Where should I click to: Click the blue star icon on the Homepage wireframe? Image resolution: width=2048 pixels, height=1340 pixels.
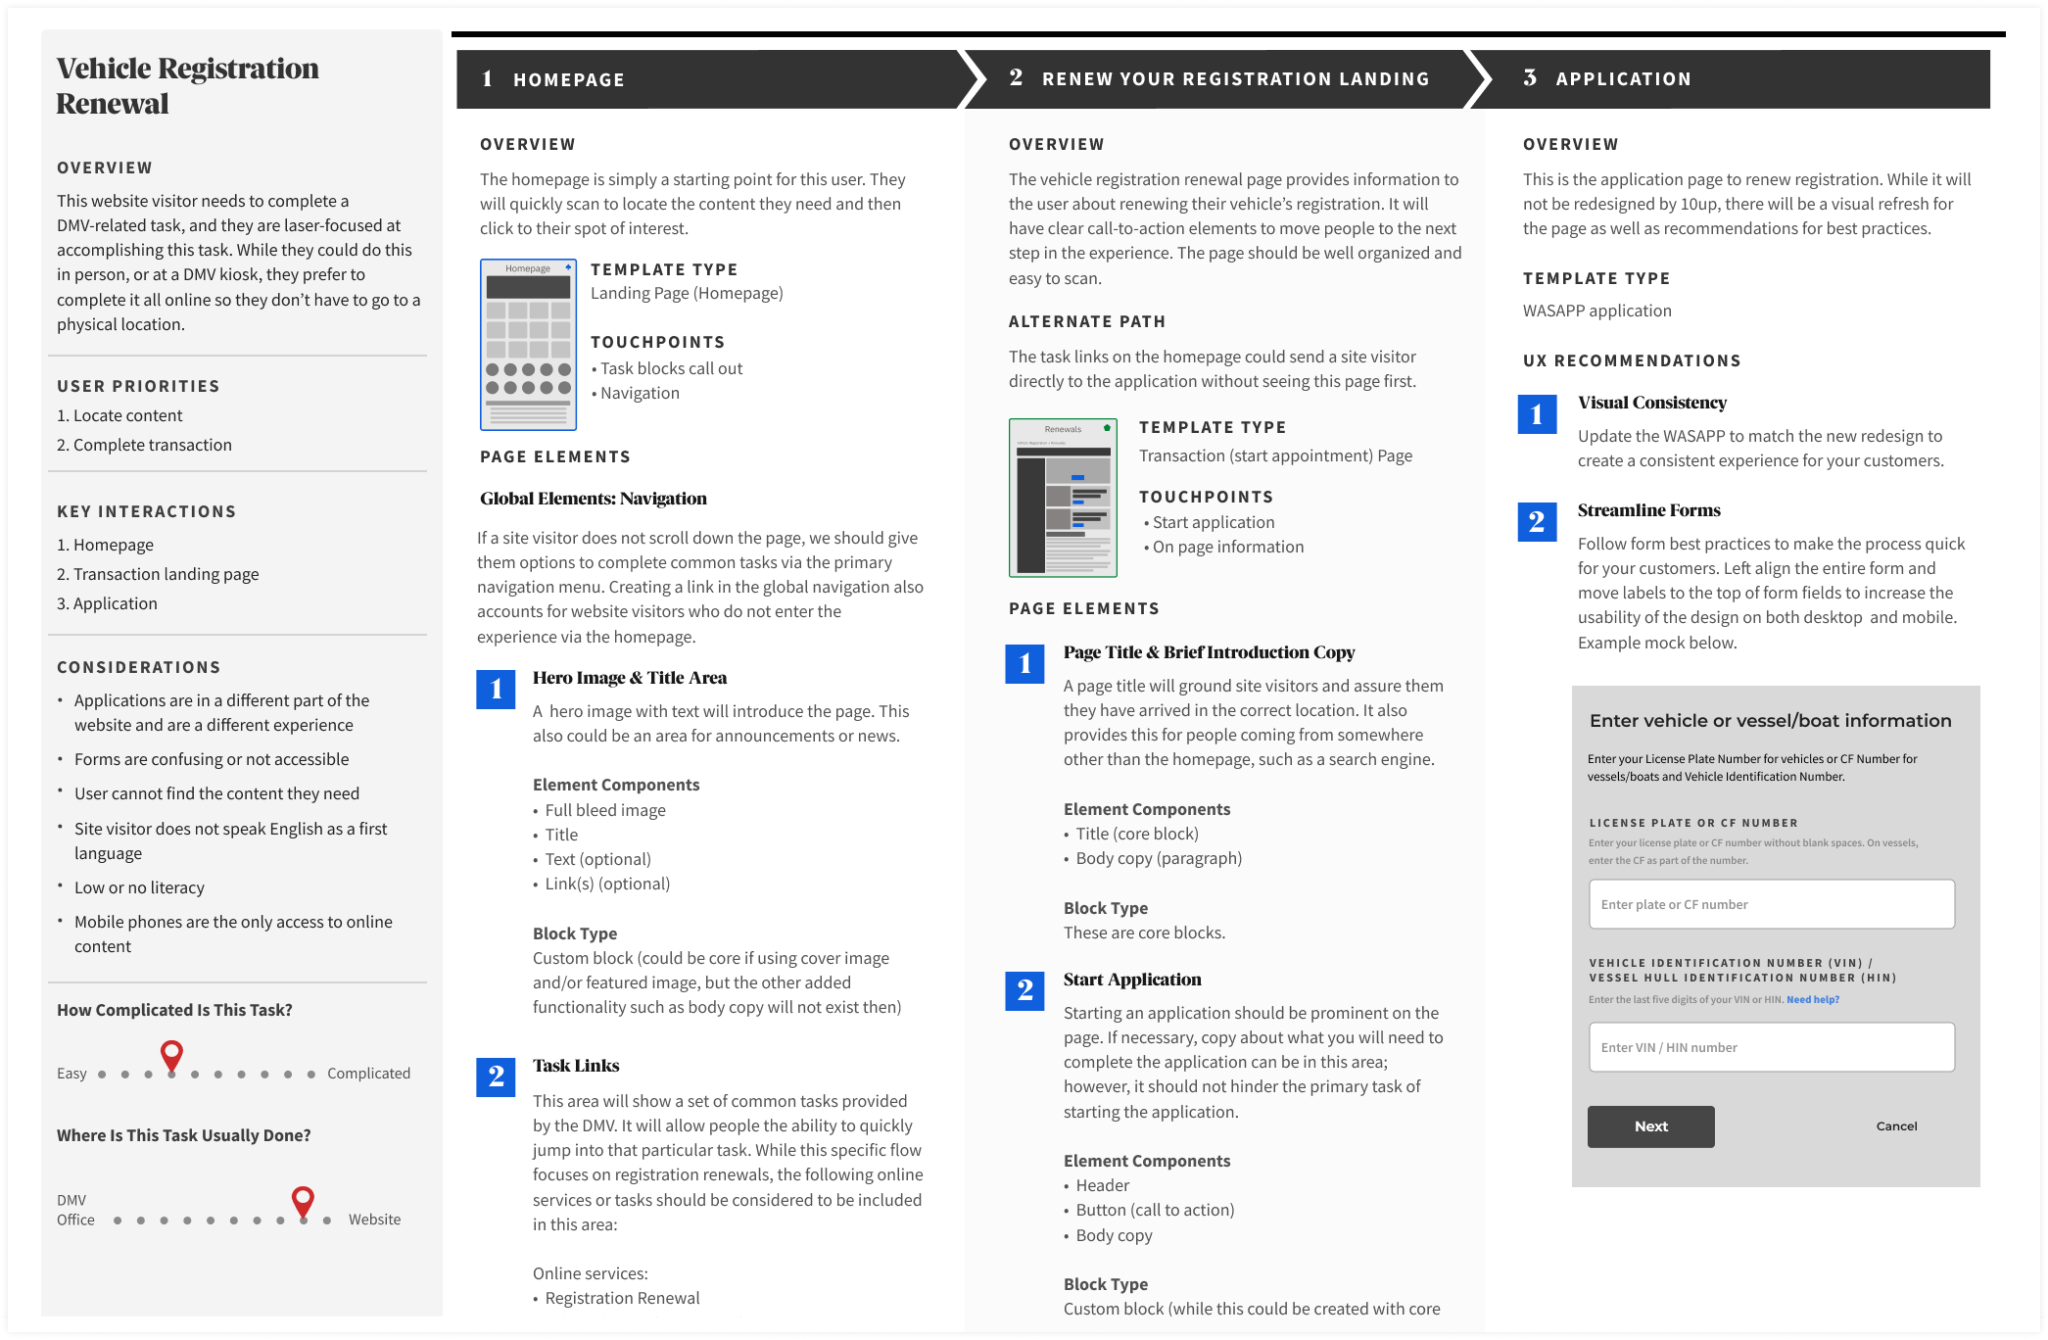click(x=570, y=268)
